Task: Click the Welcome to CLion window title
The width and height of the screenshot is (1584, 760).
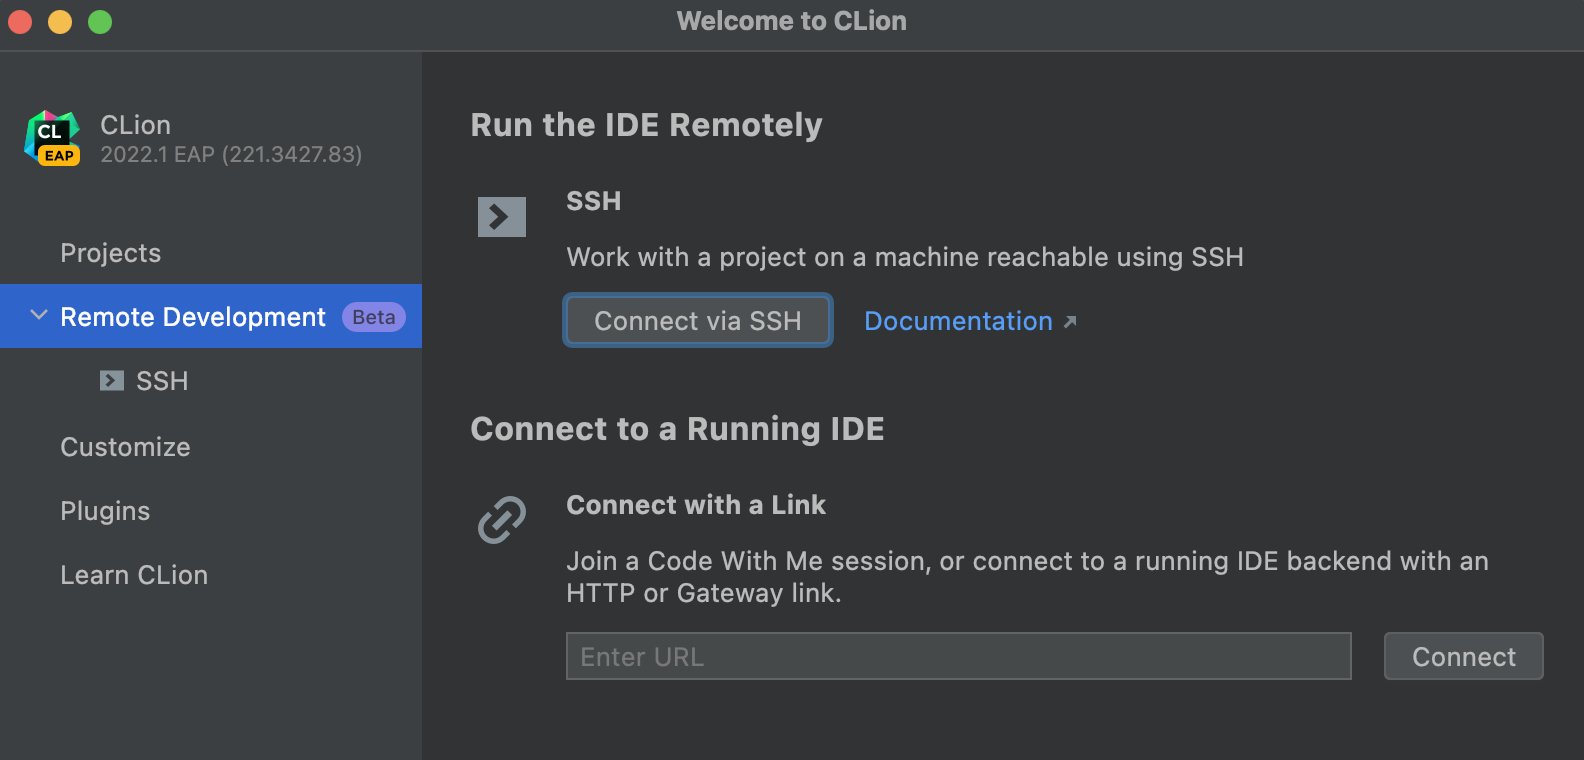Action: click(x=792, y=21)
